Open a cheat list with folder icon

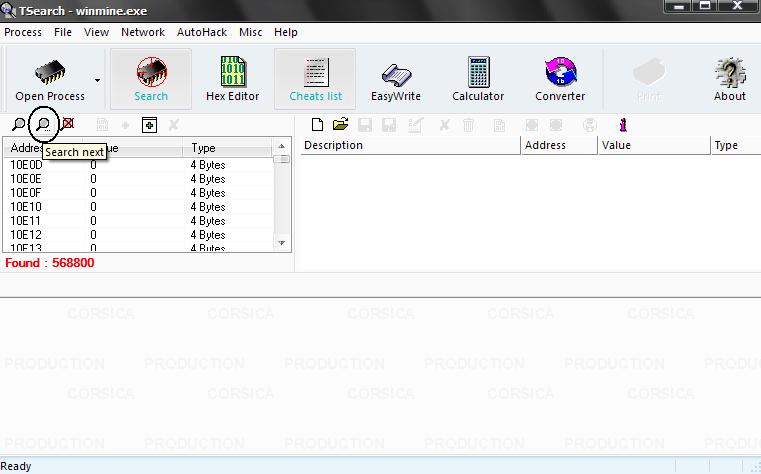(x=340, y=125)
